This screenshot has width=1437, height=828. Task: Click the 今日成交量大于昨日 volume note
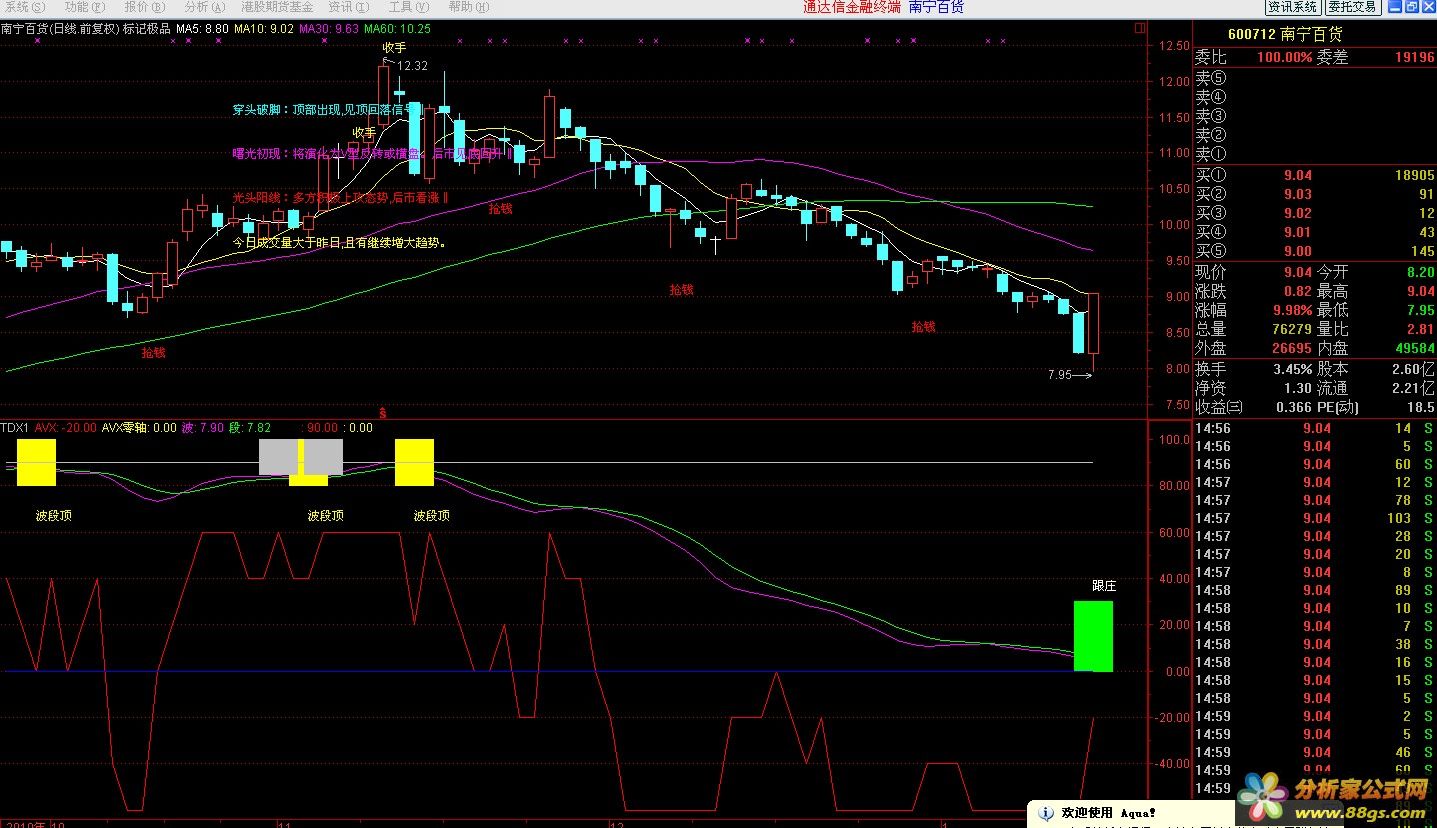[x=339, y=242]
